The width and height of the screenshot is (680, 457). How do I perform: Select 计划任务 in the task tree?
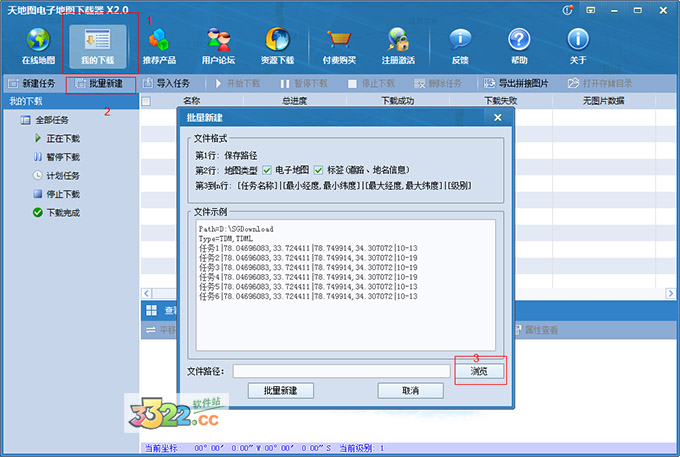57,176
